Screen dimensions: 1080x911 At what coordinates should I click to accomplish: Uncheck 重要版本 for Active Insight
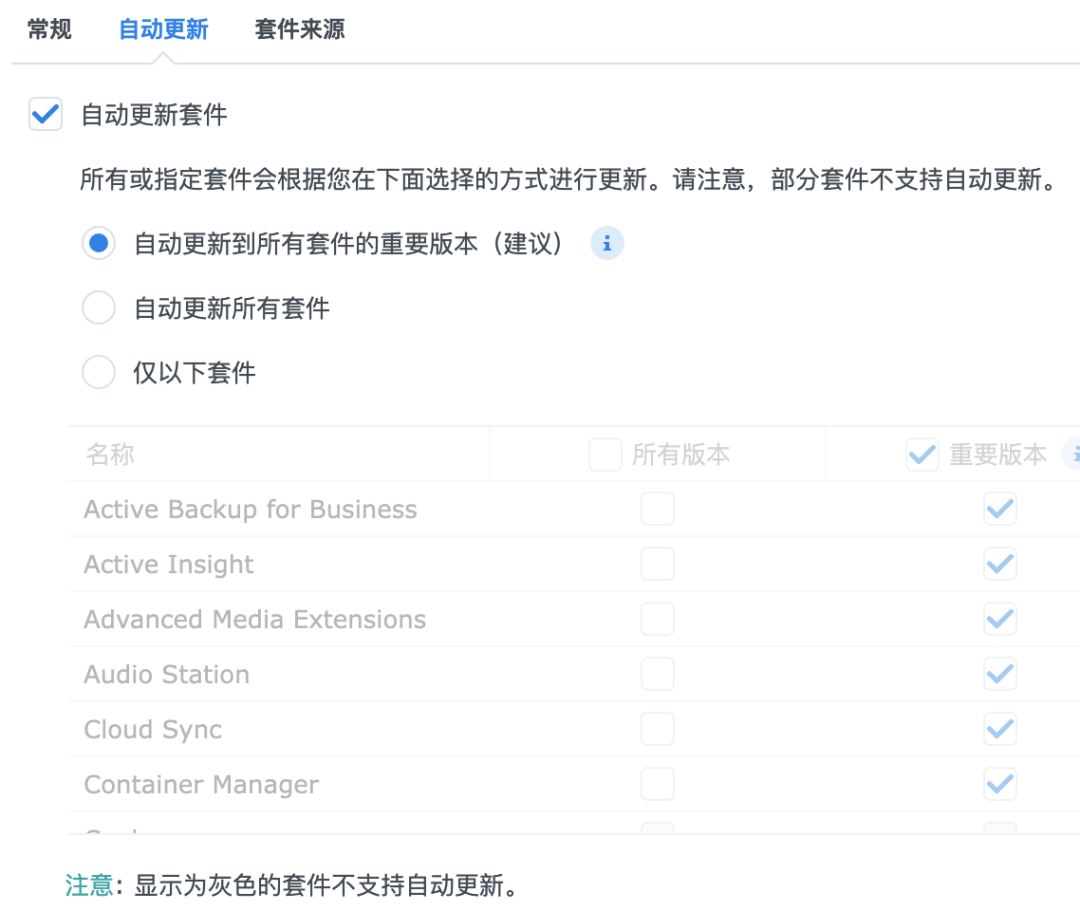1000,564
